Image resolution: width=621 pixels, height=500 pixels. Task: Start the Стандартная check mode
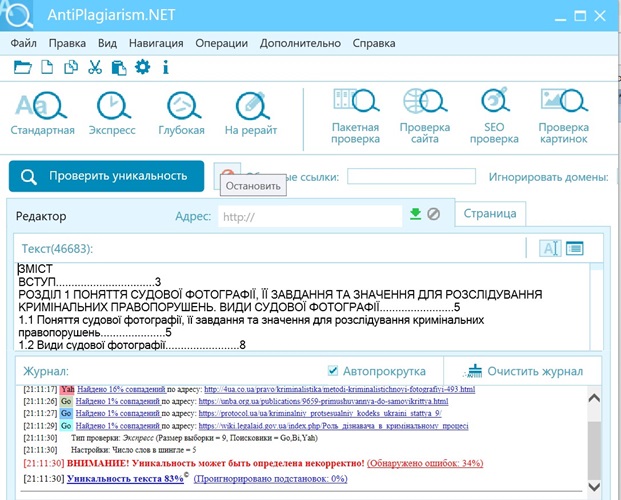42,114
